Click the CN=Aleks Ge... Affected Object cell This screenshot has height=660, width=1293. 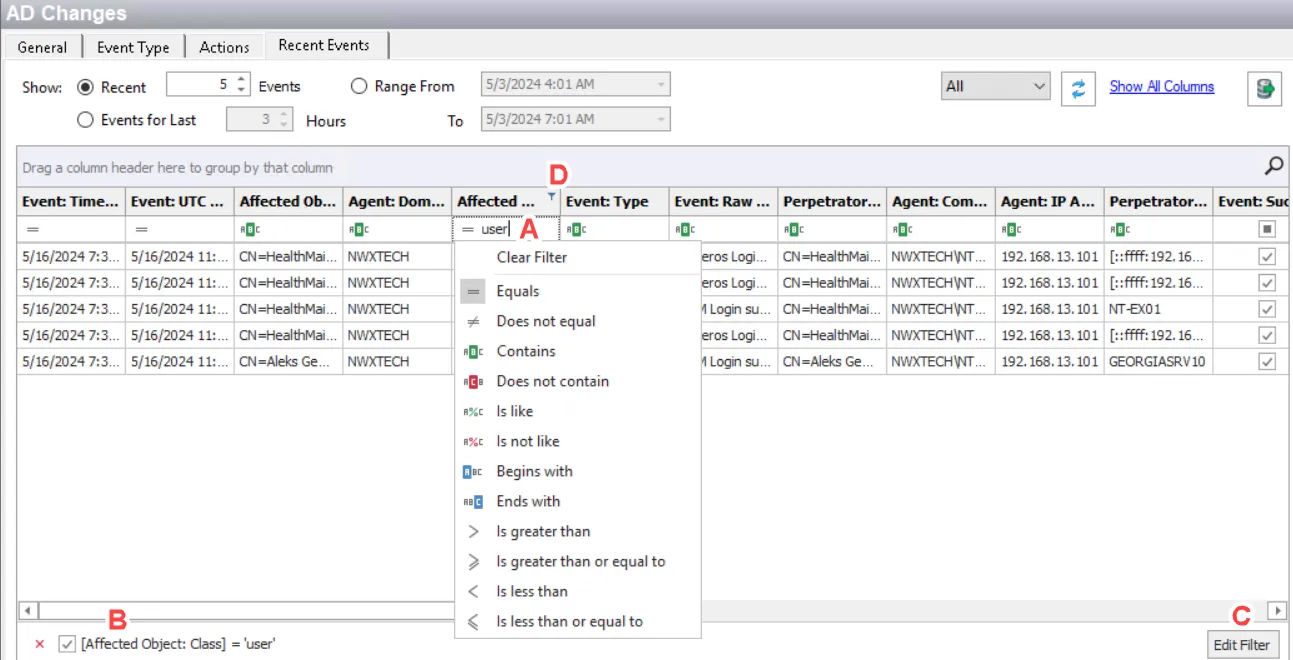pos(288,361)
